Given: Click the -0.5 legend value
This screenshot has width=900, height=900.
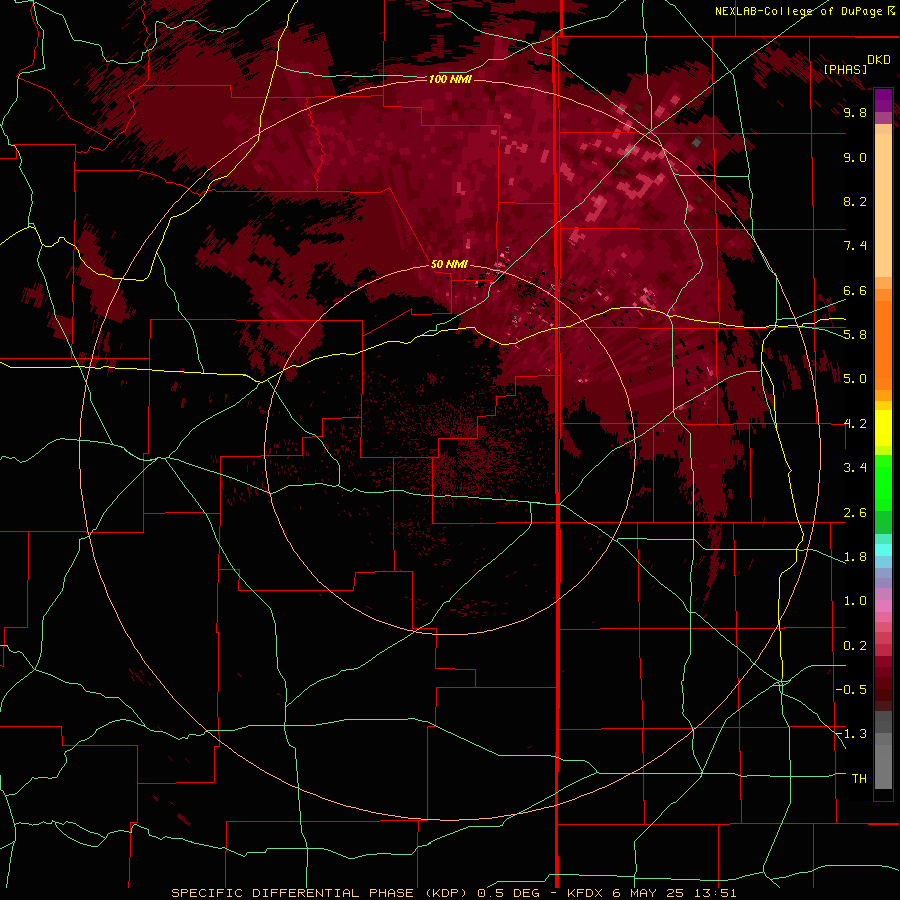Looking at the screenshot, I should pyautogui.click(x=851, y=689).
